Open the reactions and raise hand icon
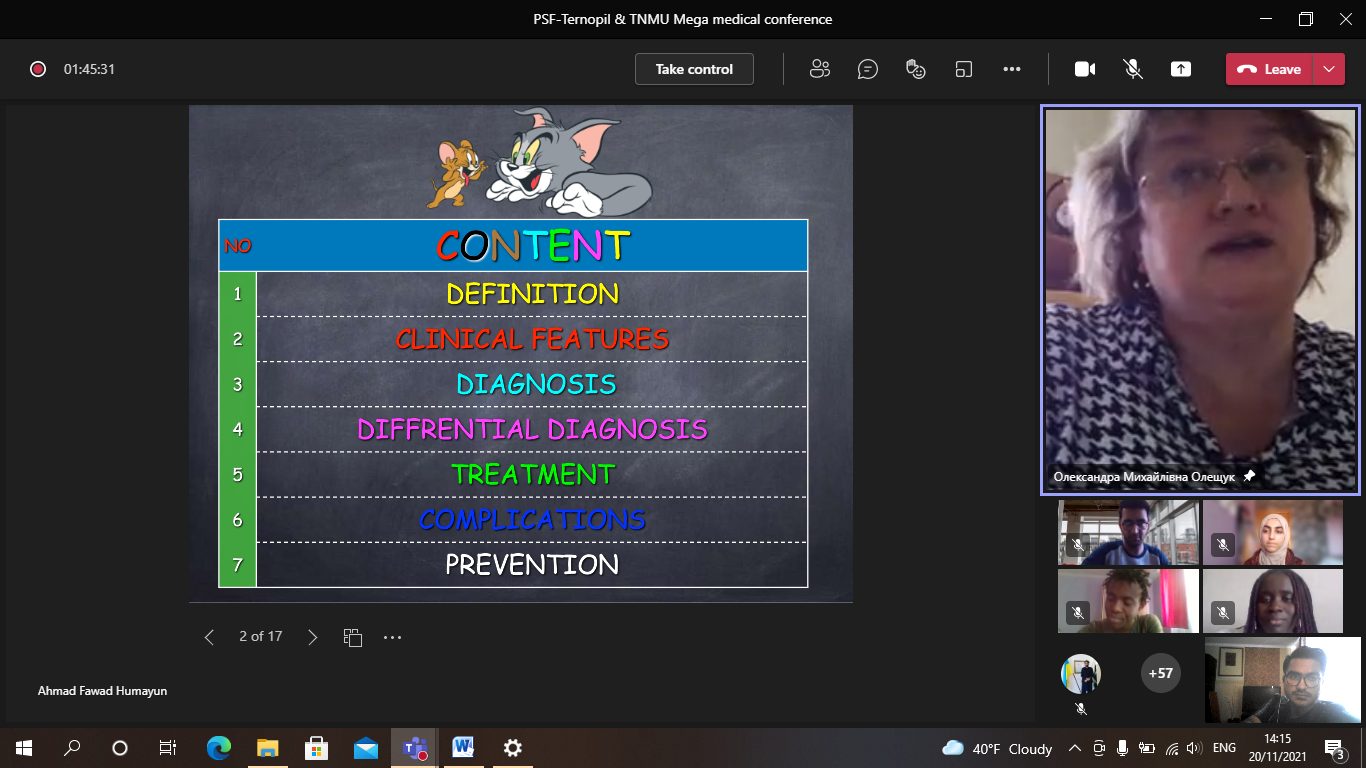 [915, 69]
